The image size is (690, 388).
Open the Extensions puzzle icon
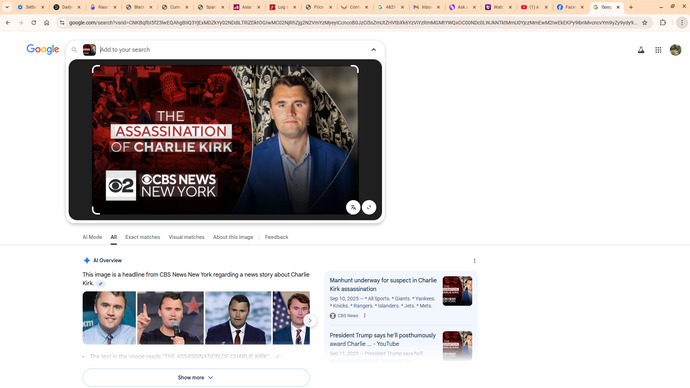pos(663,22)
